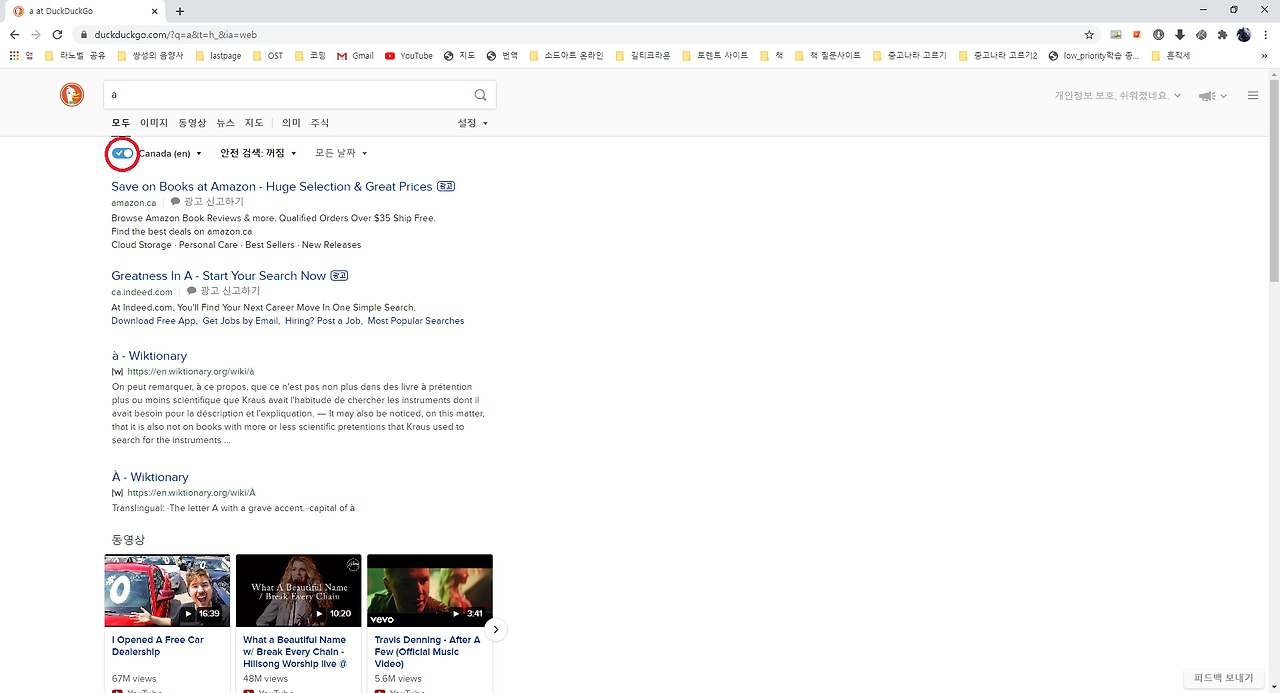Viewport: 1280px width, 693px height.
Task: Click the 'Most Popular Searches' sitelink
Action: pos(416,321)
